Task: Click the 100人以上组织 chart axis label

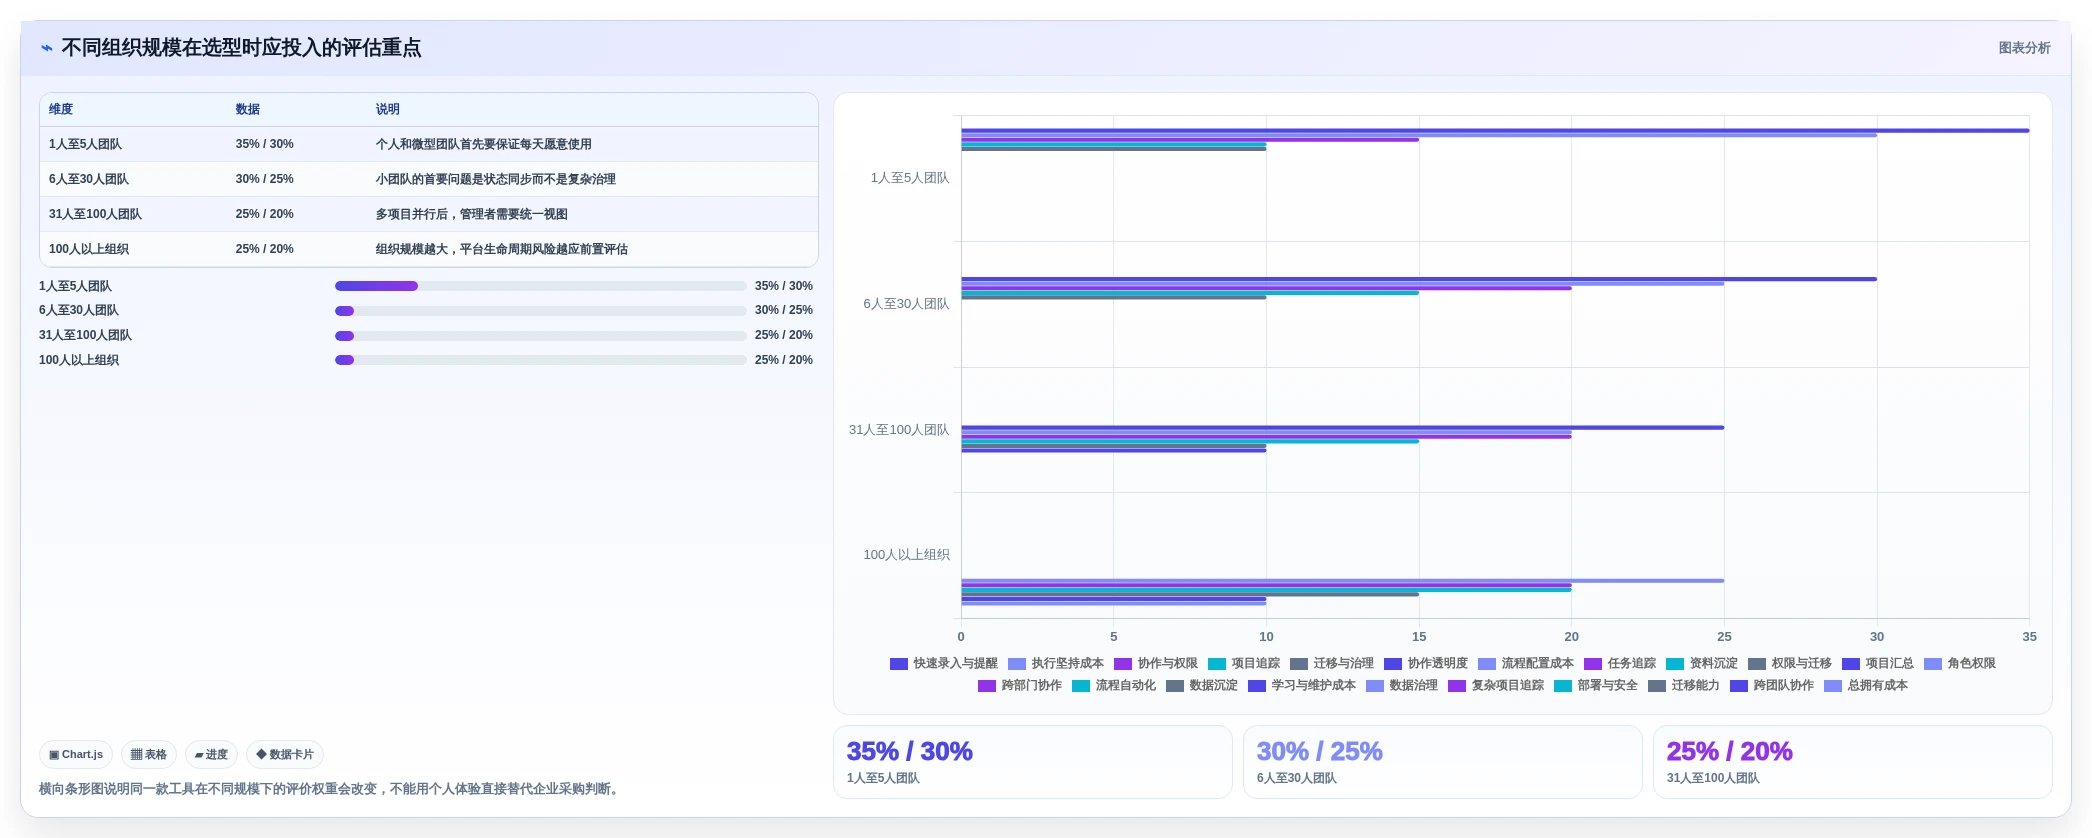Action: tap(906, 555)
